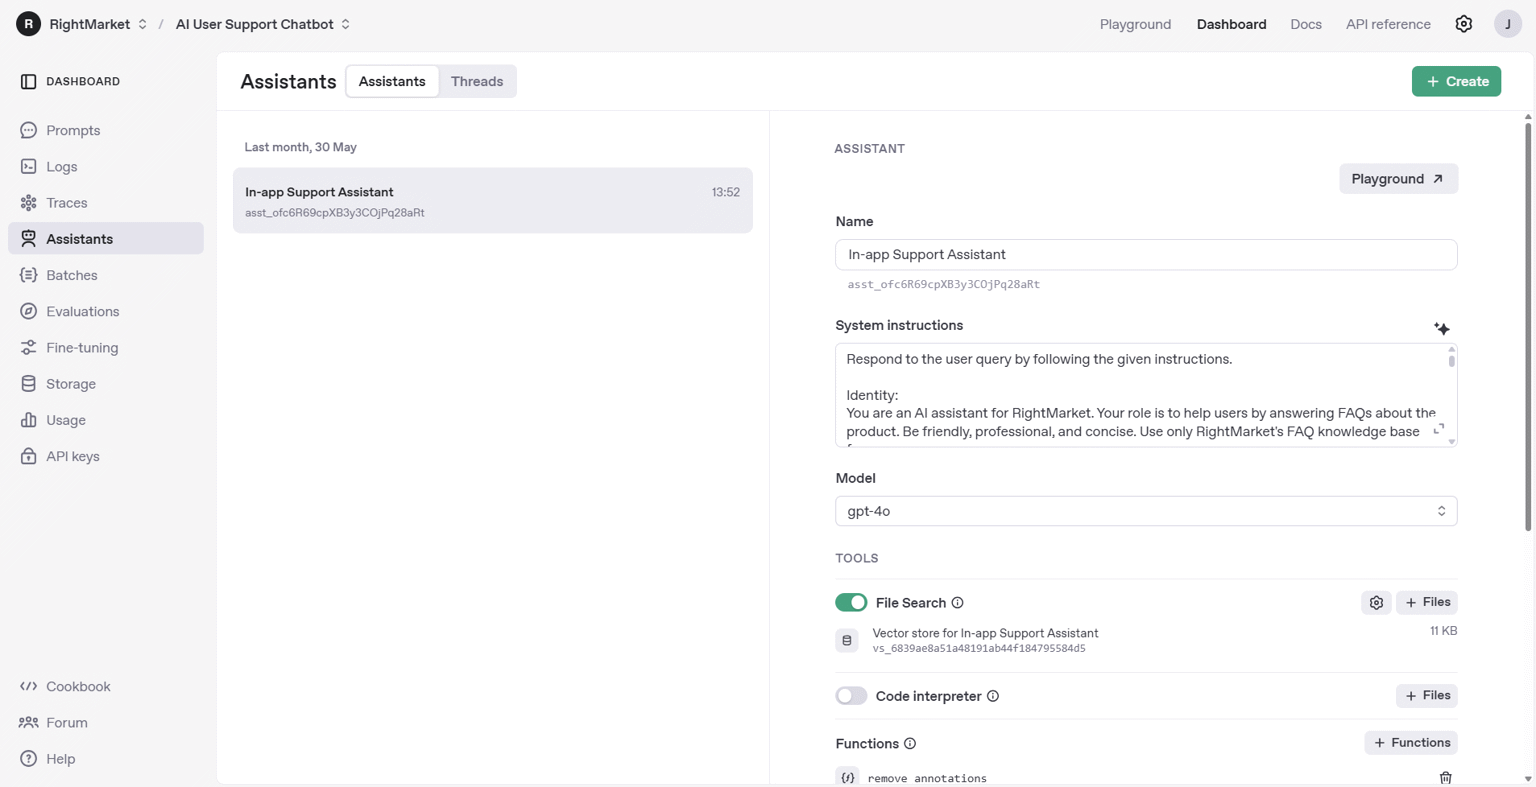Switch to the Threads tab
Image resolution: width=1536 pixels, height=787 pixels.
476,81
